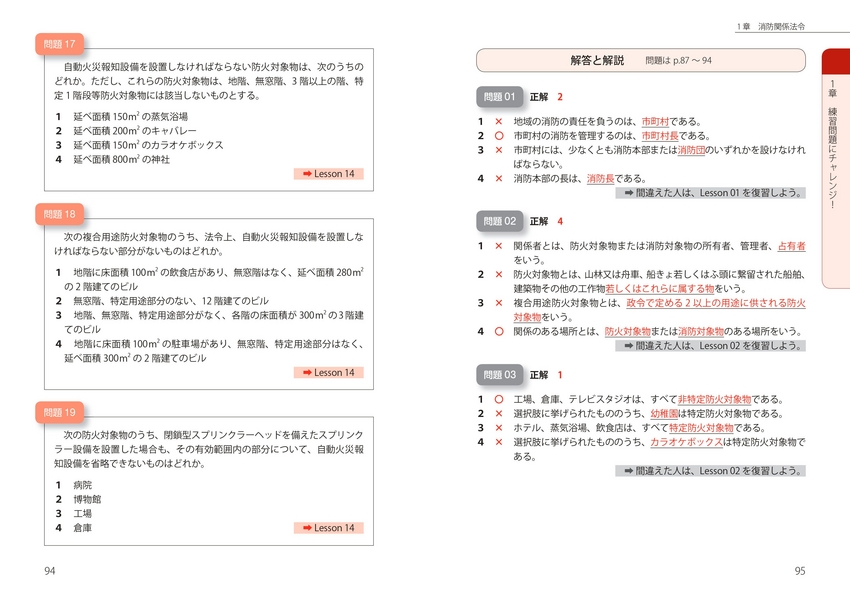Click the 解答と解説 heading banner
Viewport: 850px width, 602px height.
point(641,60)
